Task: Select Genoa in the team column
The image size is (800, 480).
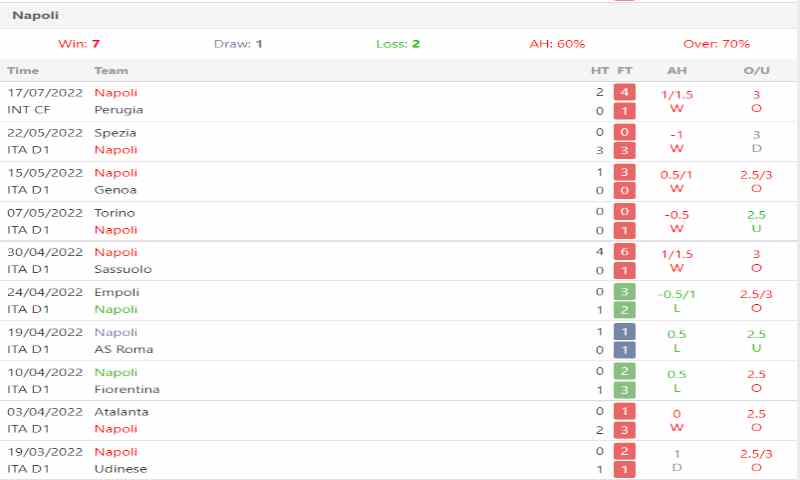Action: click(x=115, y=189)
